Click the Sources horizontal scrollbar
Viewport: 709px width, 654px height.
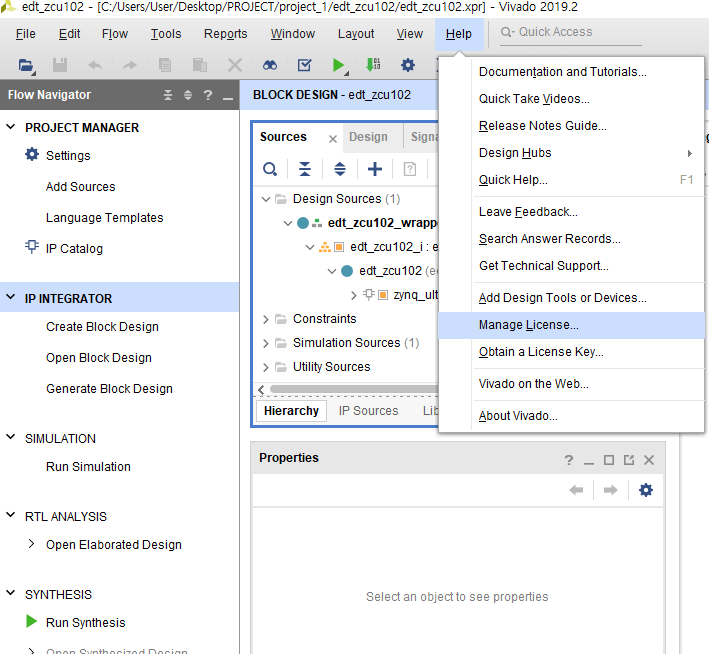(x=354, y=389)
